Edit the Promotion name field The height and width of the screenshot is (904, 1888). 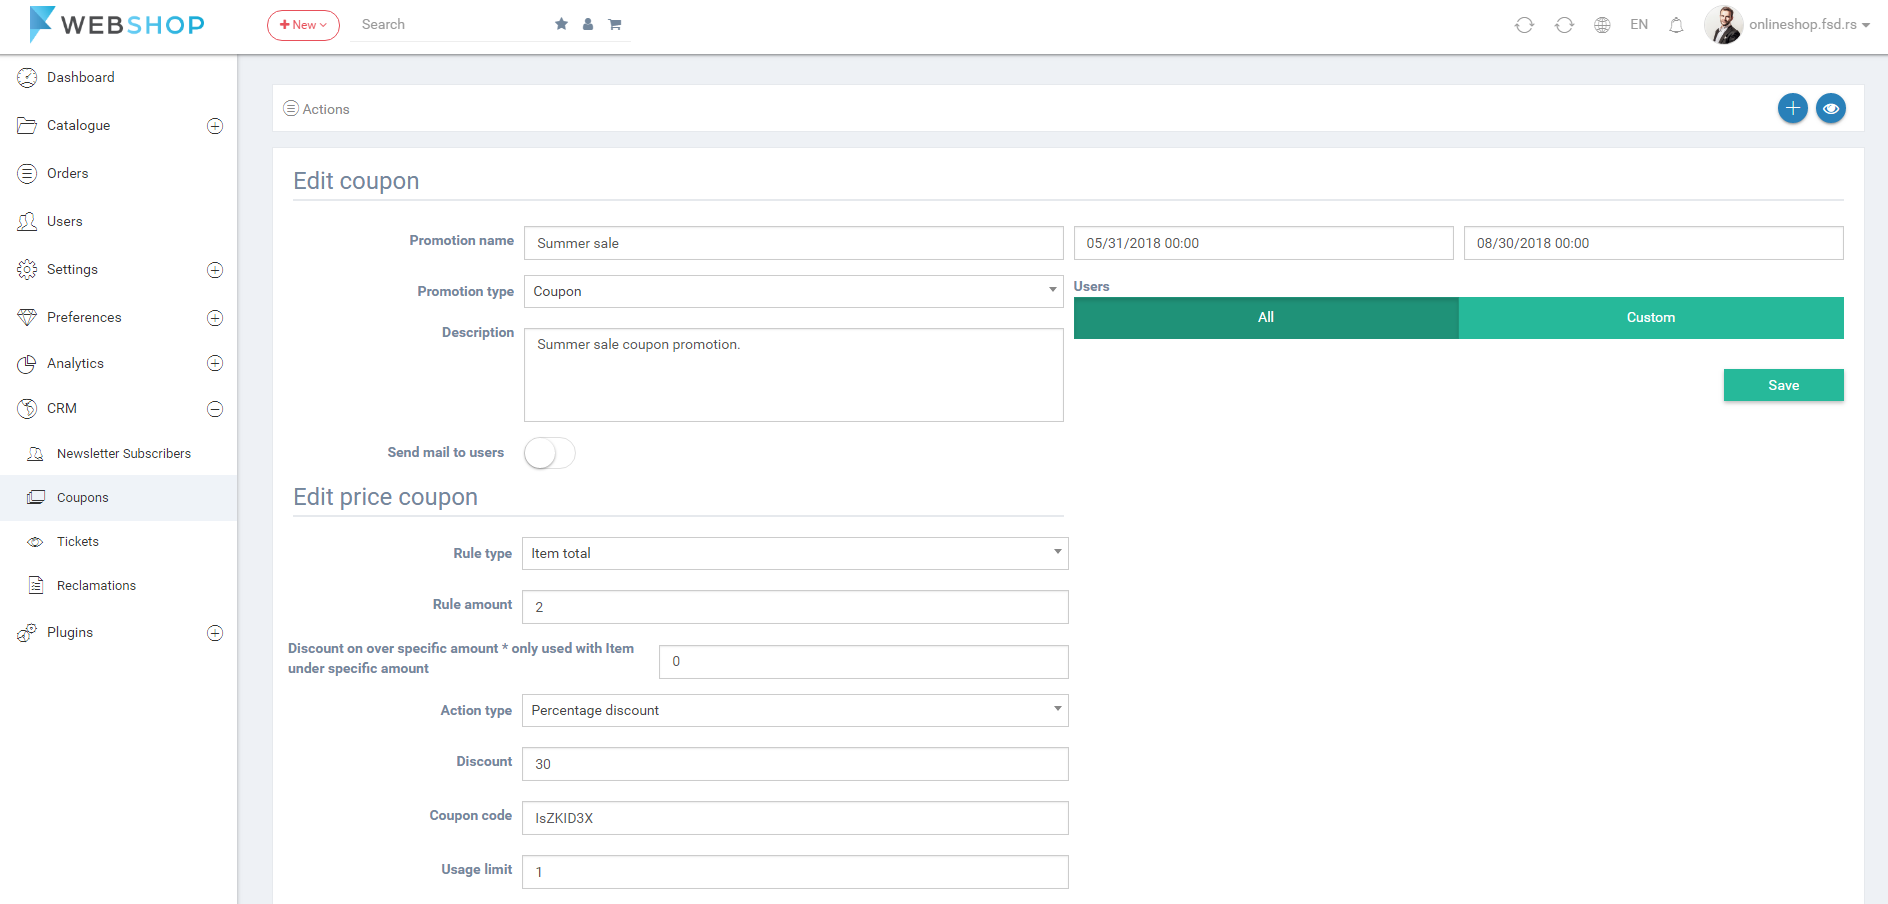tap(794, 243)
